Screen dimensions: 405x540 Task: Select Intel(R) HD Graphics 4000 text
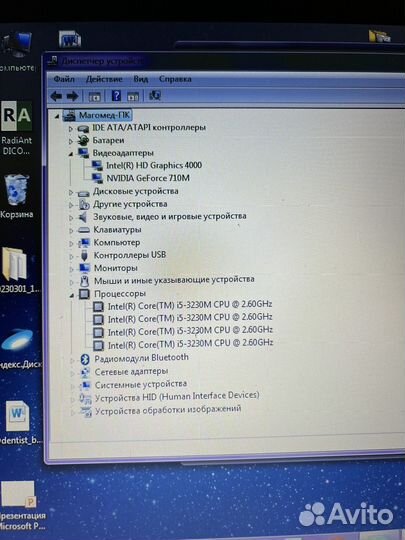pos(154,166)
